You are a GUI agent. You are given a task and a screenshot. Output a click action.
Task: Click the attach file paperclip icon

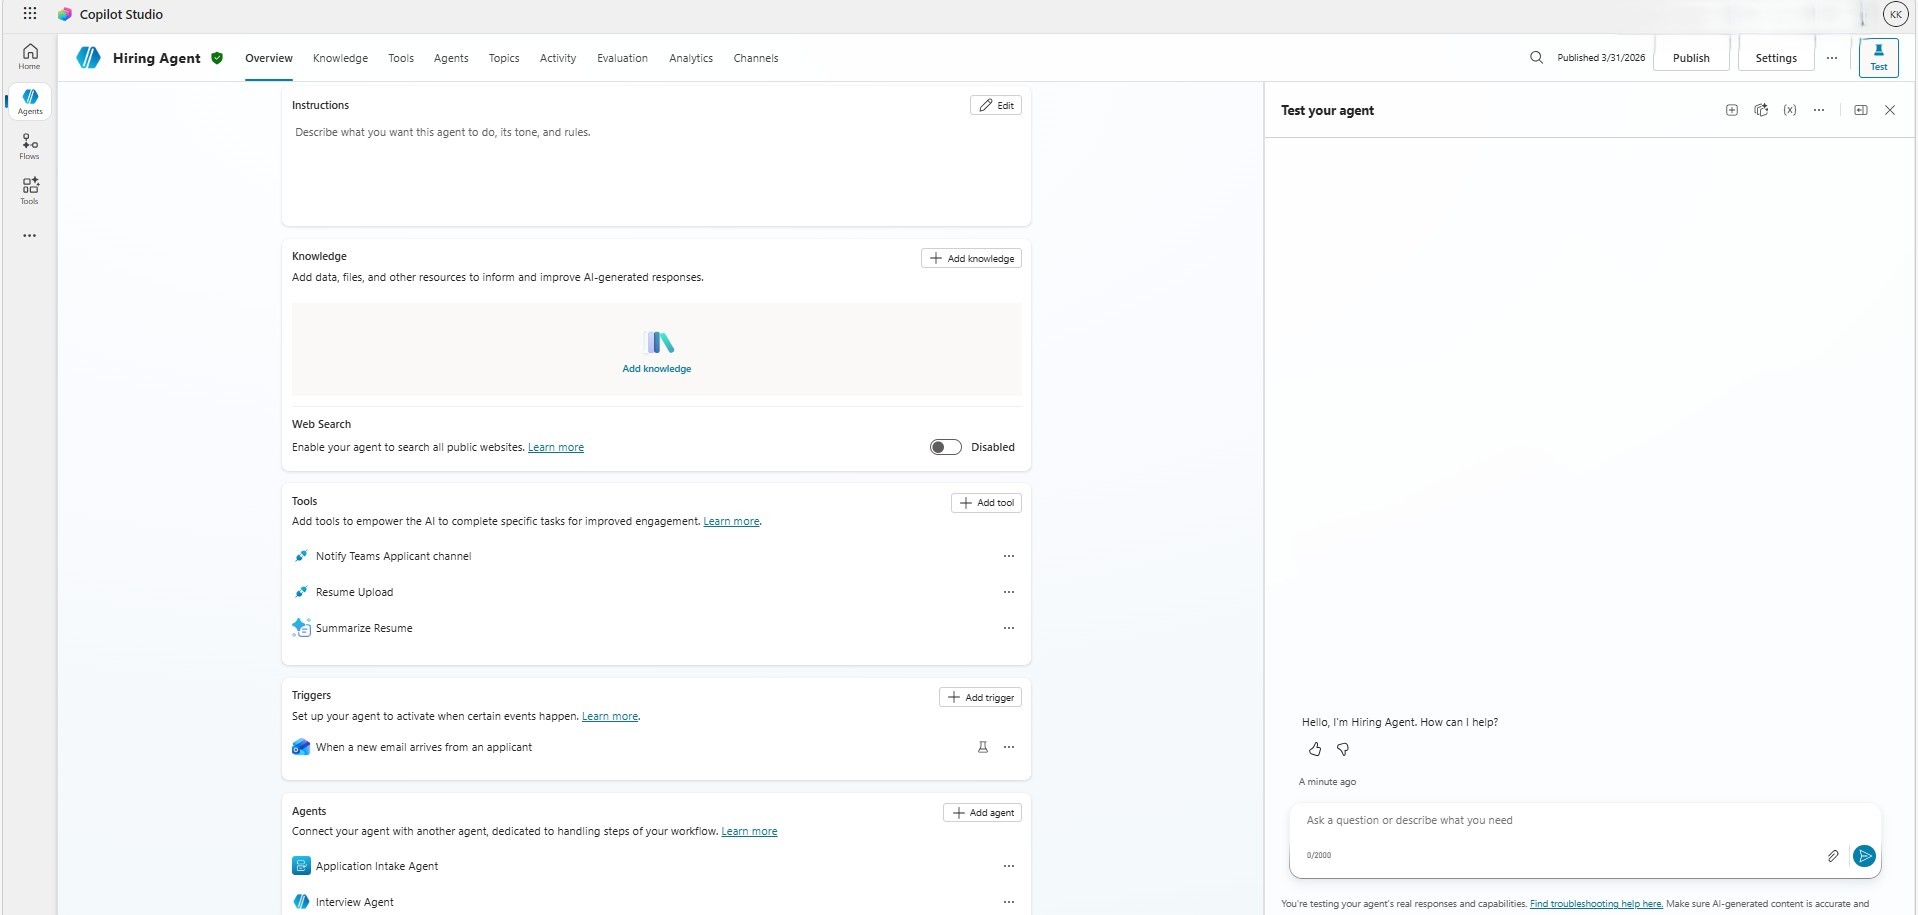1833,856
